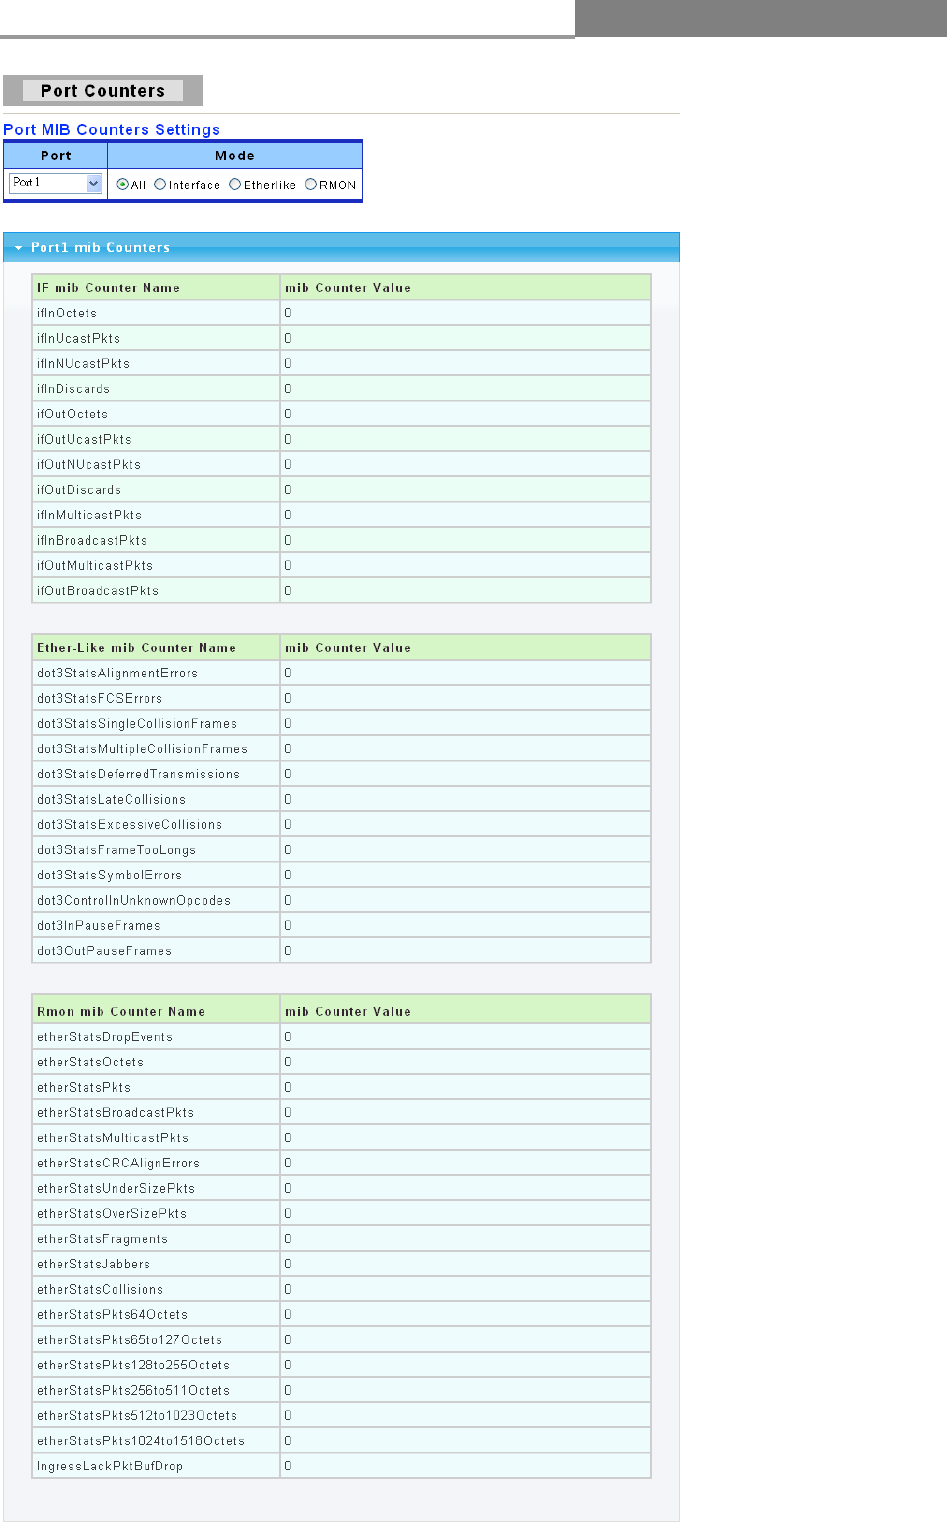Click the ifInOctets counter value cell
This screenshot has width=947, height=1526.
465,313
